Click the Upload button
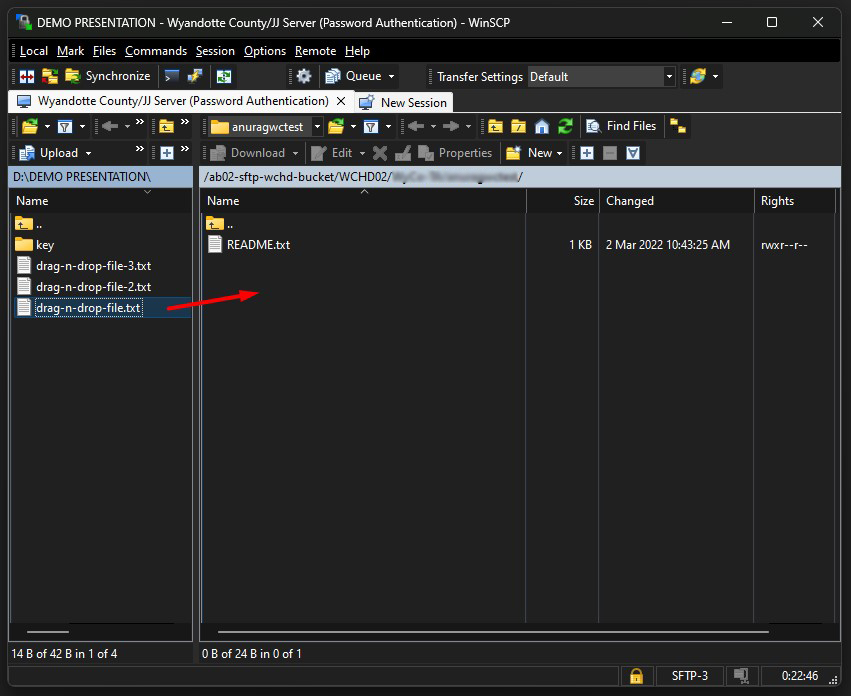851x696 pixels. [49, 153]
